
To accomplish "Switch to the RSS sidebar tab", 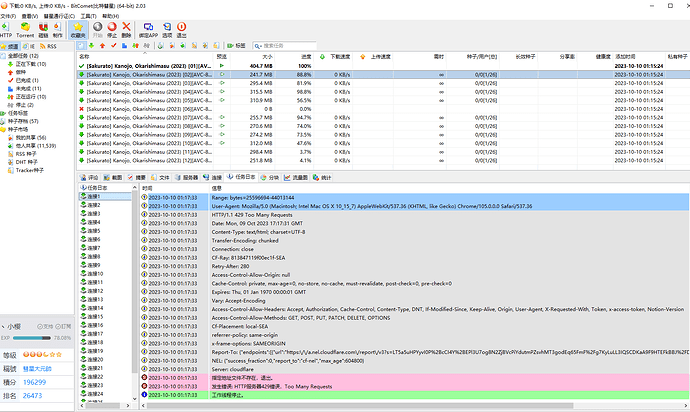I will [48, 46].
